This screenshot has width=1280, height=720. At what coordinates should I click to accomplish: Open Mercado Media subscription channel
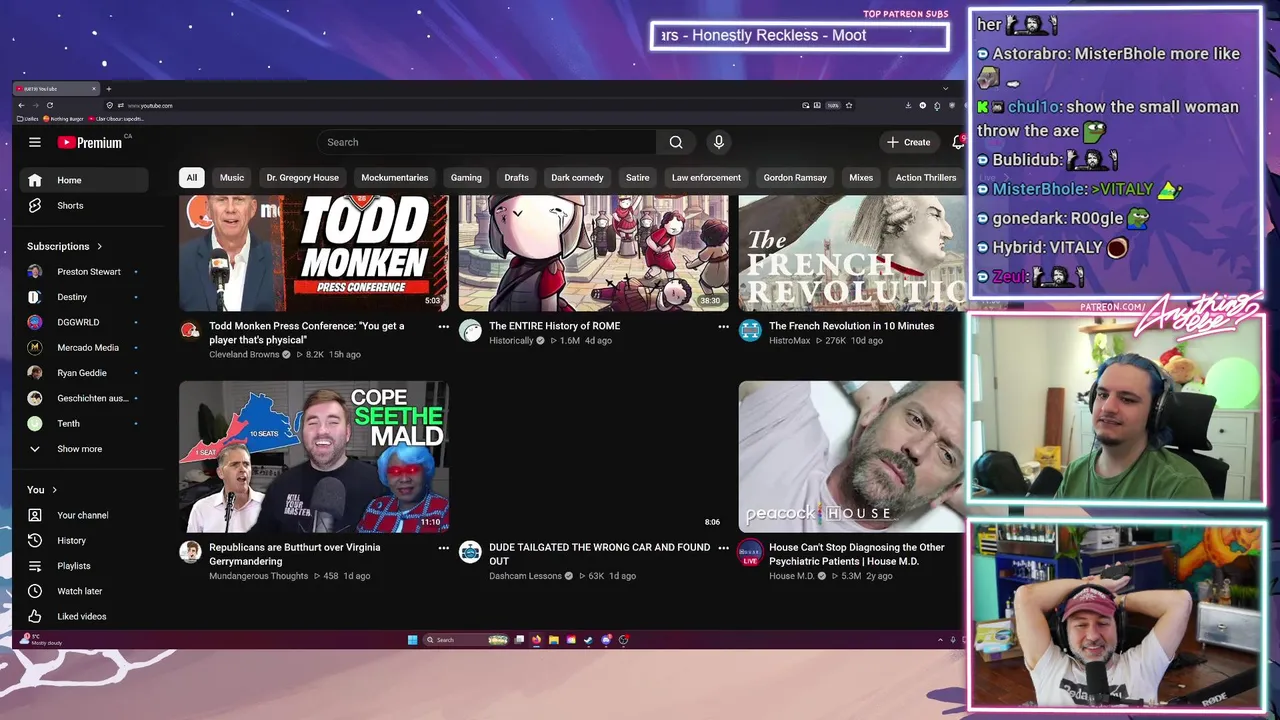pos(84,348)
